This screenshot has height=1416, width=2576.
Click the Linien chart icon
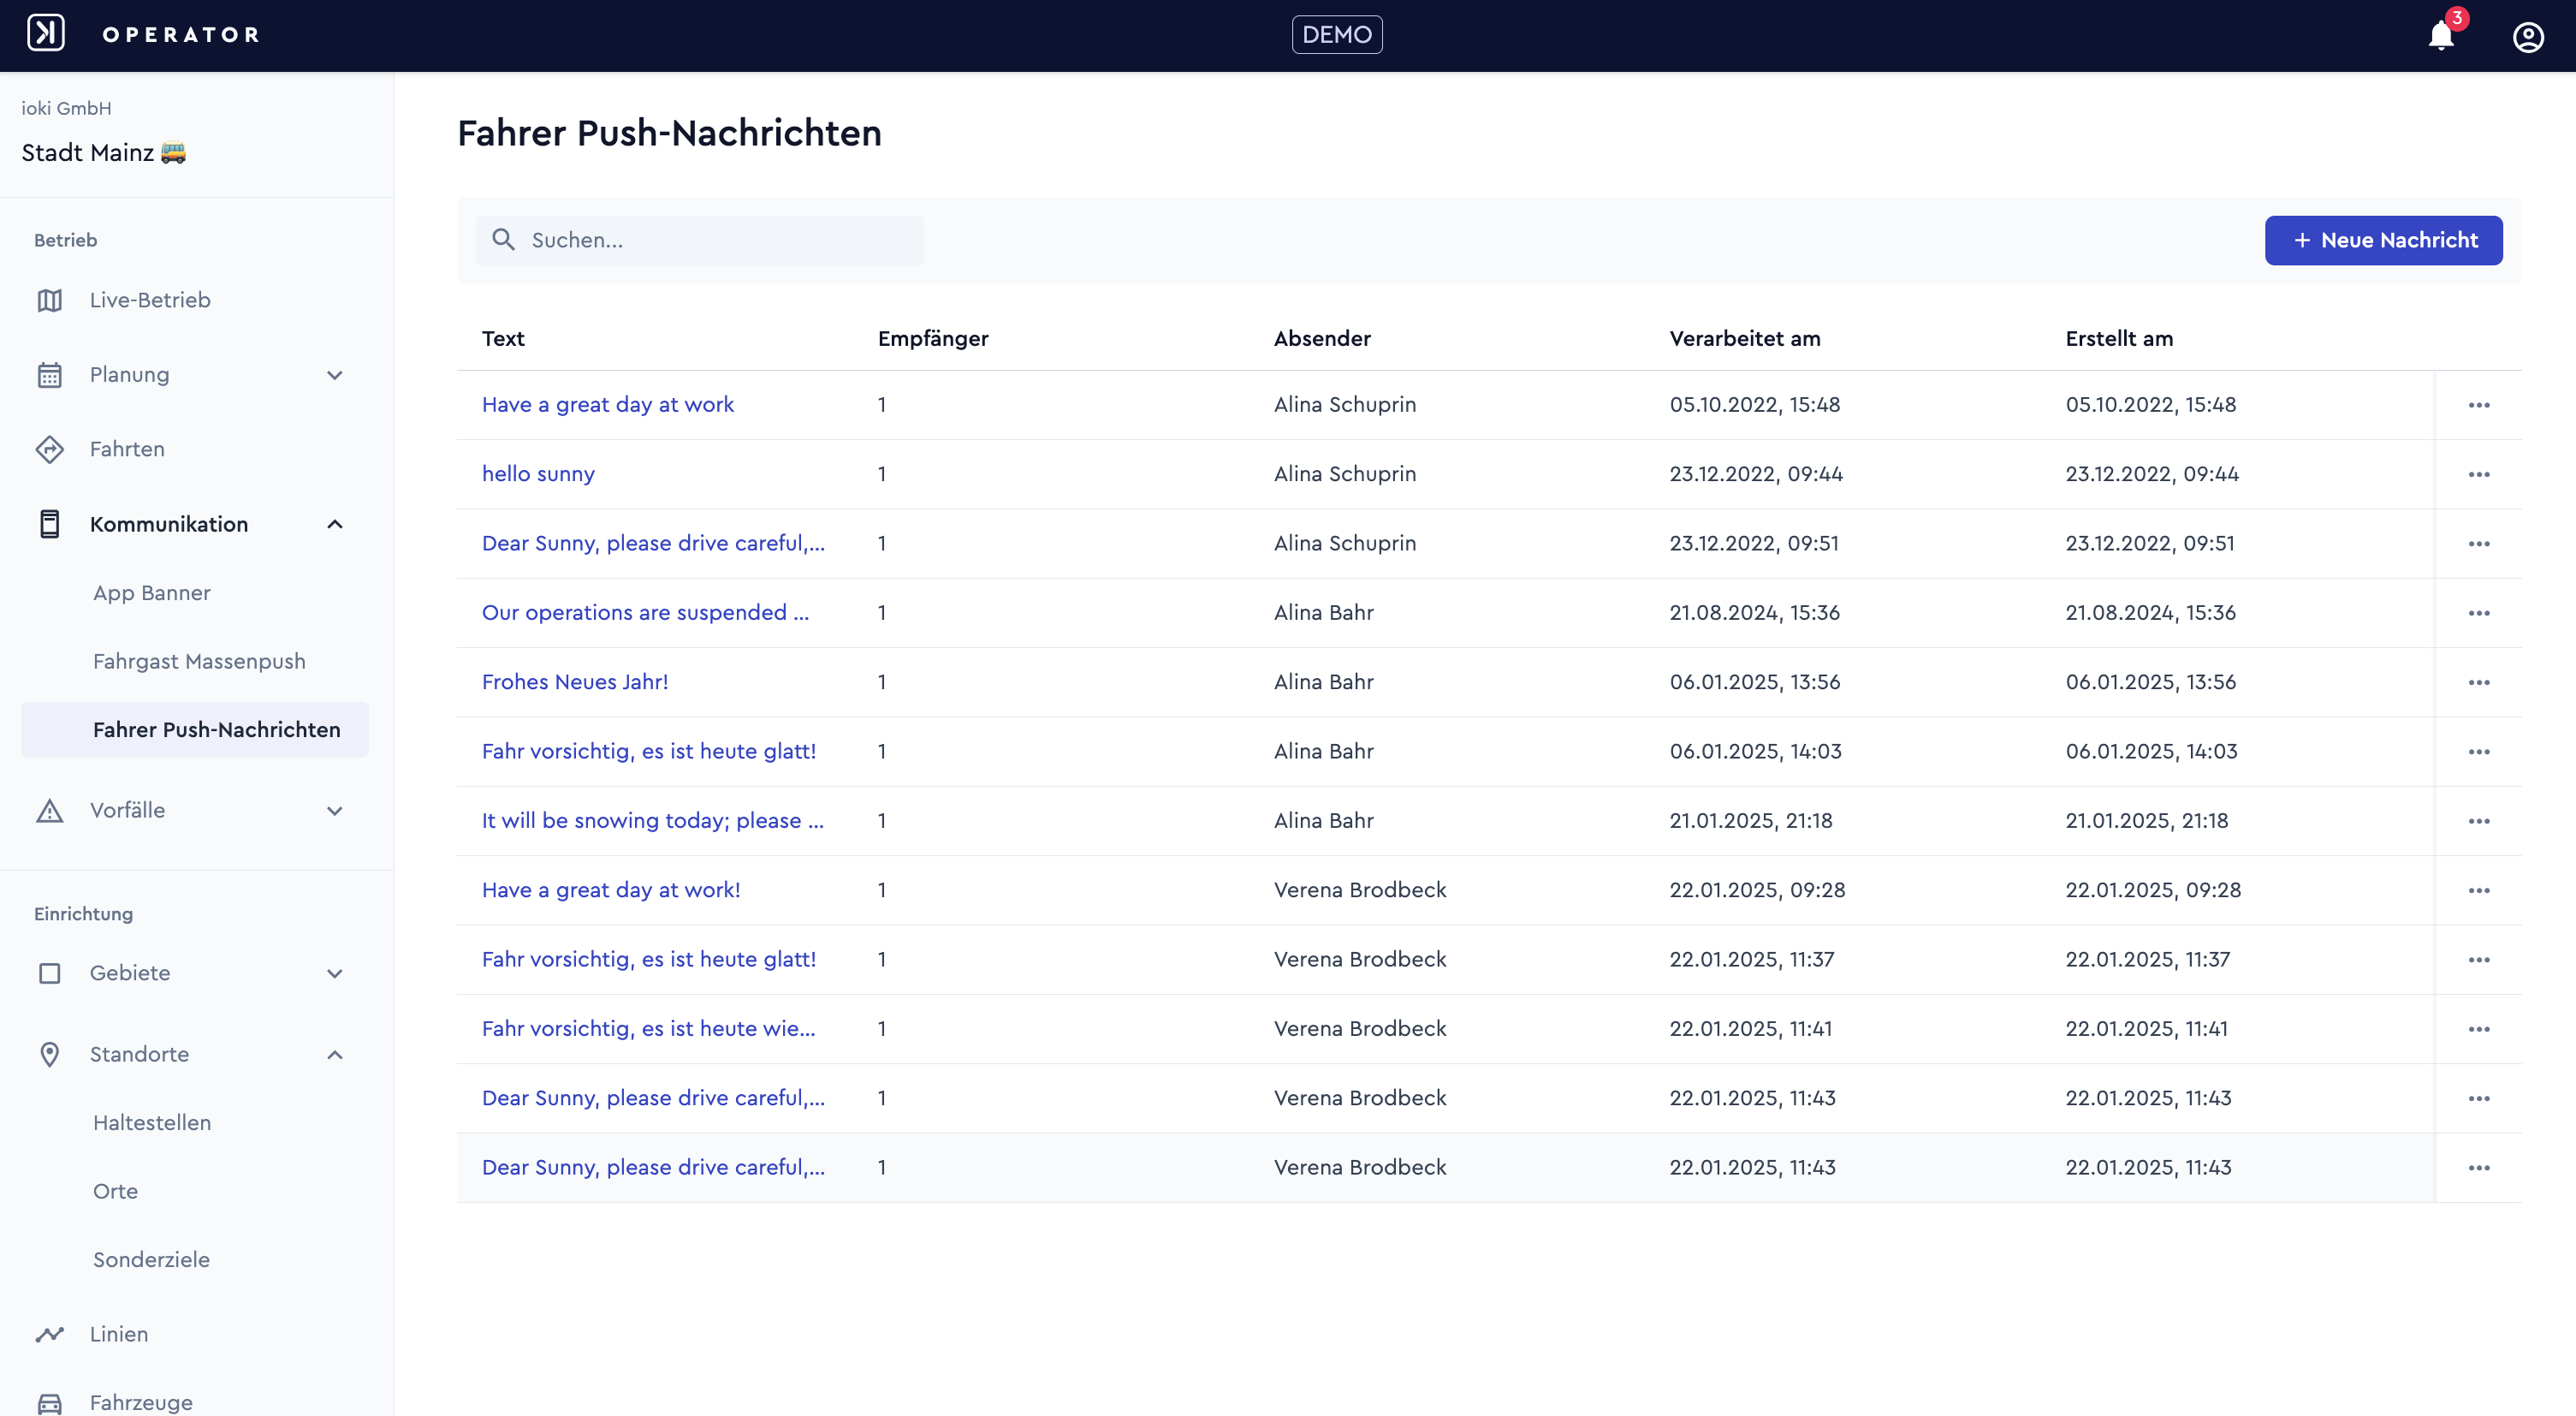tap(49, 1334)
